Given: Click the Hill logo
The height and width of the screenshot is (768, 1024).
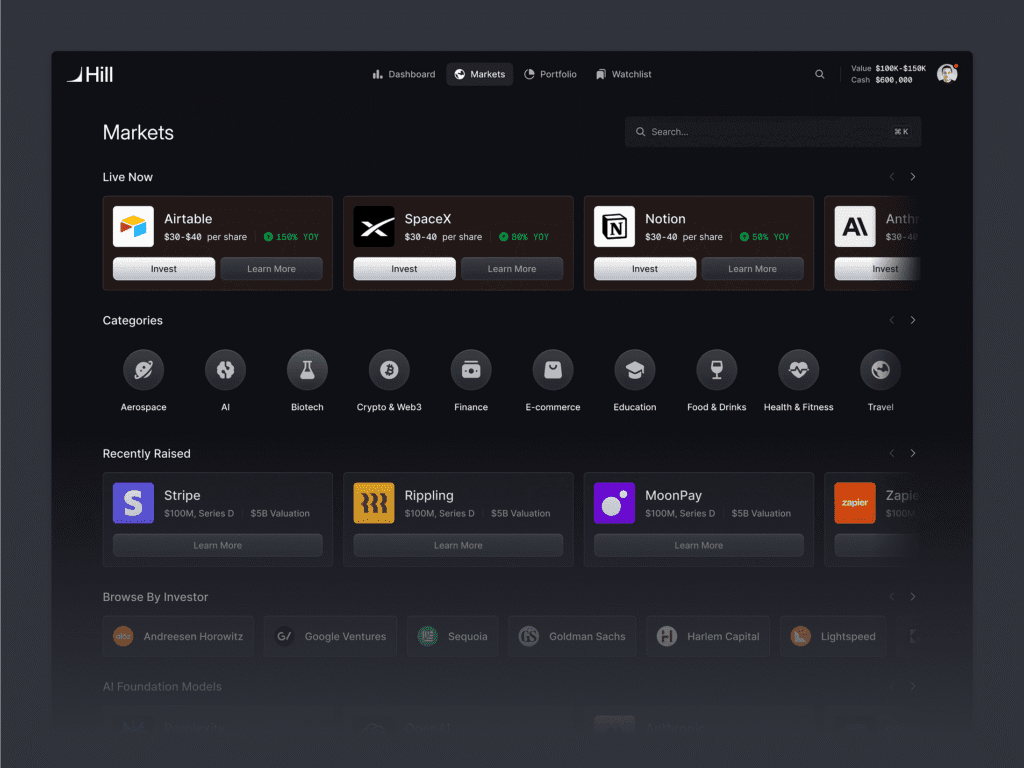Looking at the screenshot, I should (90, 74).
